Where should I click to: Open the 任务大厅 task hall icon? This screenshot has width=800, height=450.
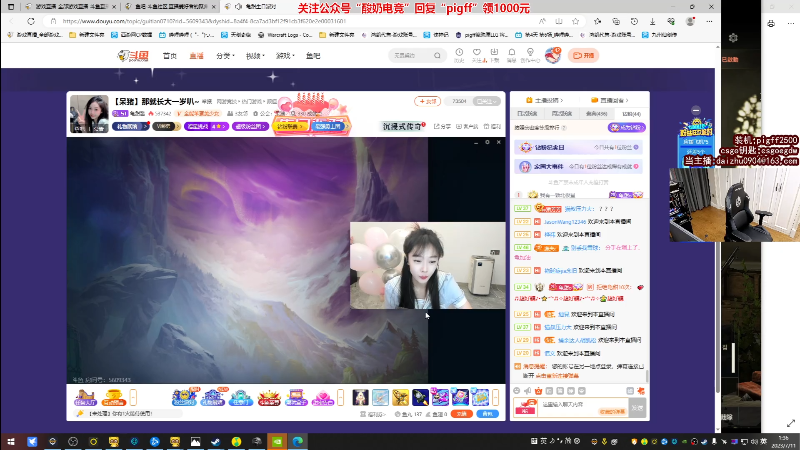(85, 397)
